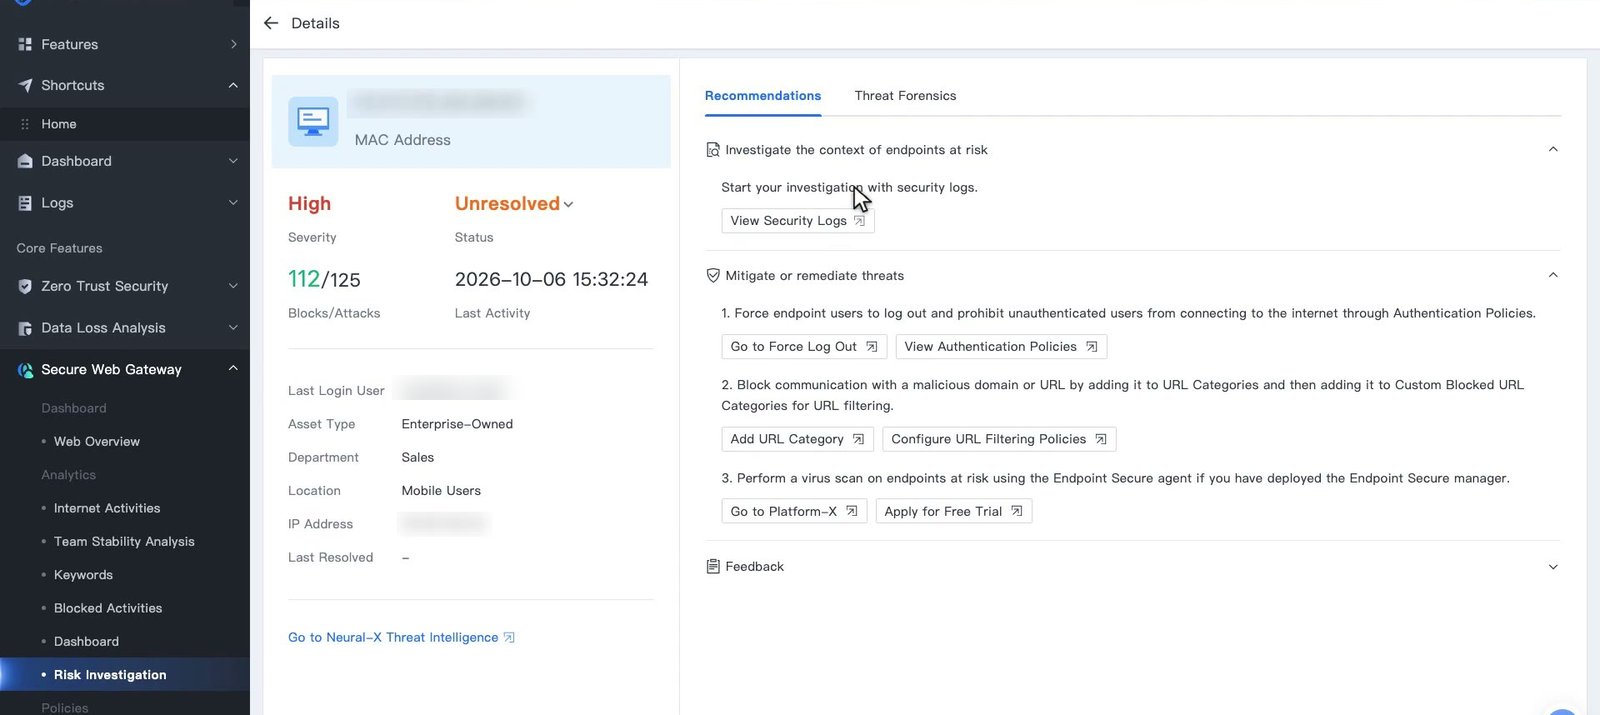Click the Data Loss Analysis icon
The width and height of the screenshot is (1600, 715).
[25, 328]
